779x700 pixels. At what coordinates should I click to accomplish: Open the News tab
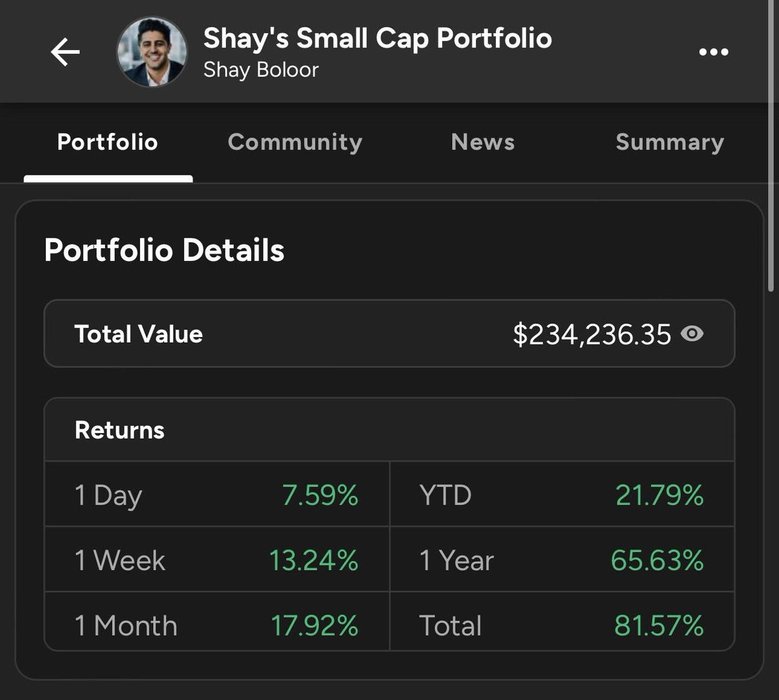pos(482,142)
